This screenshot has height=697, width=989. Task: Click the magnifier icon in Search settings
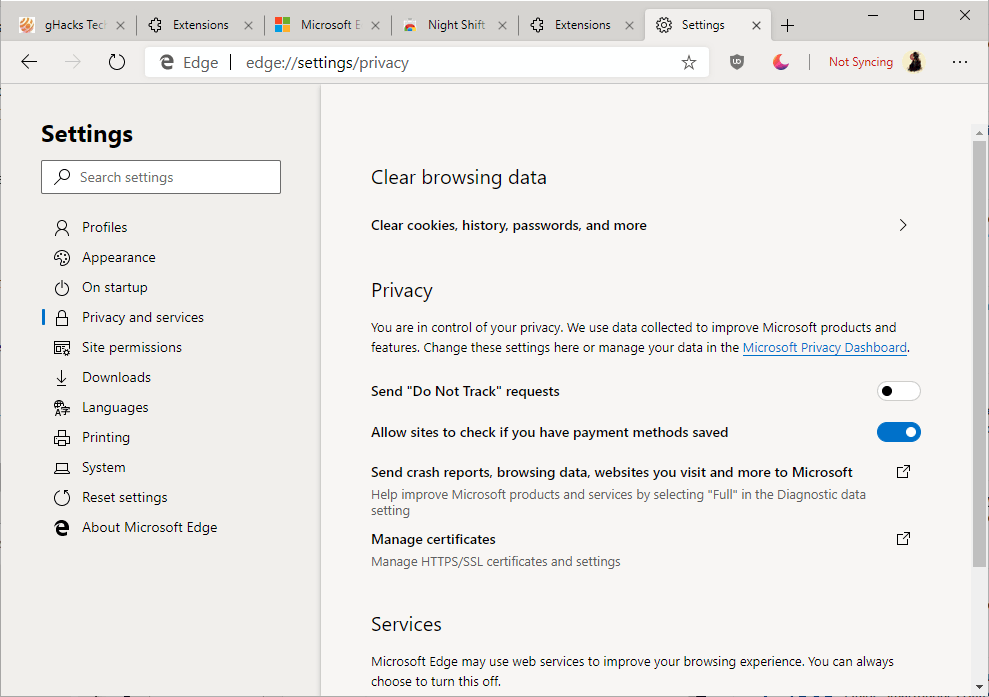[x=62, y=177]
